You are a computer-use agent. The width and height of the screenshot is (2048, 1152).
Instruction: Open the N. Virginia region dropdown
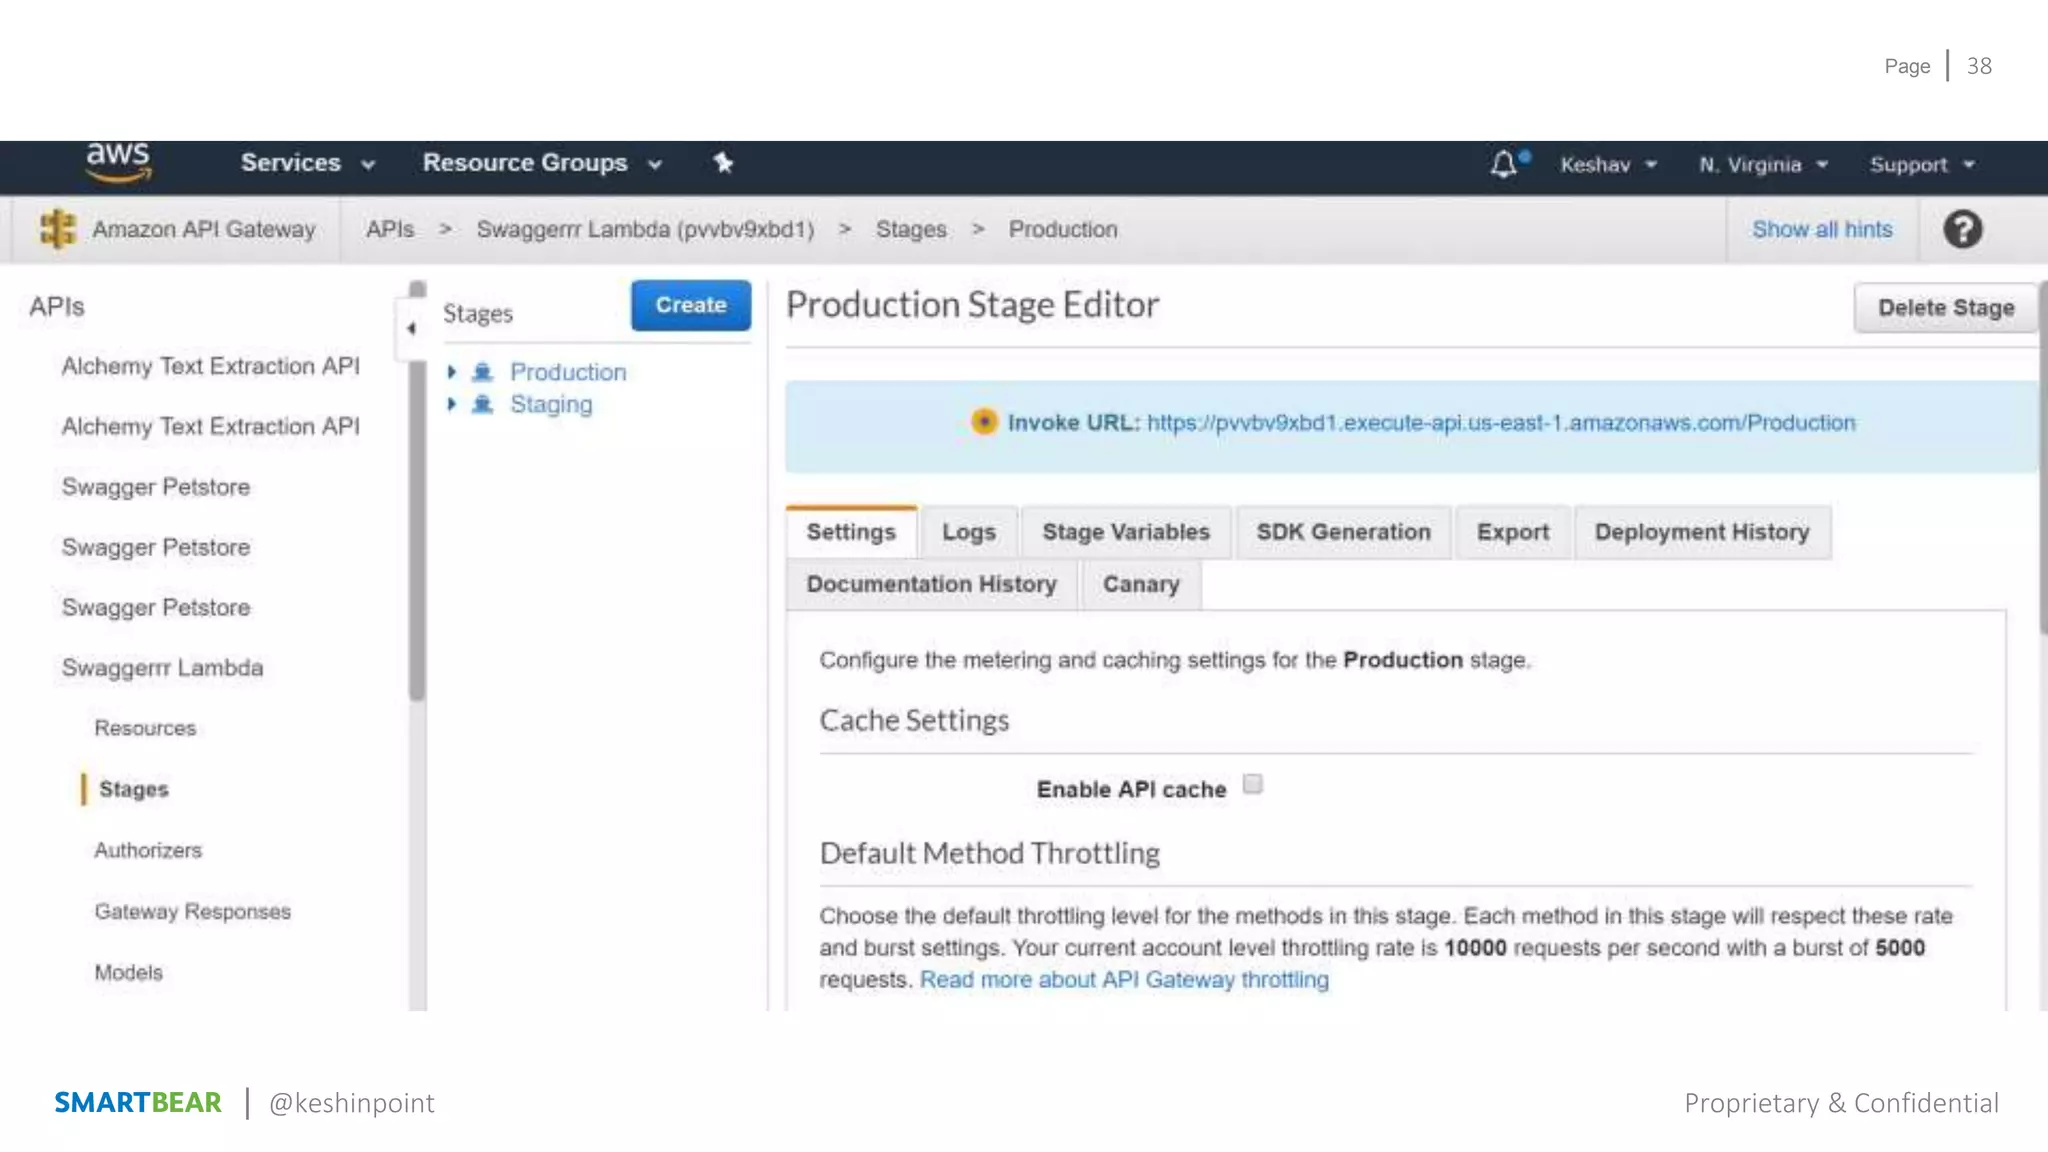click(1763, 165)
